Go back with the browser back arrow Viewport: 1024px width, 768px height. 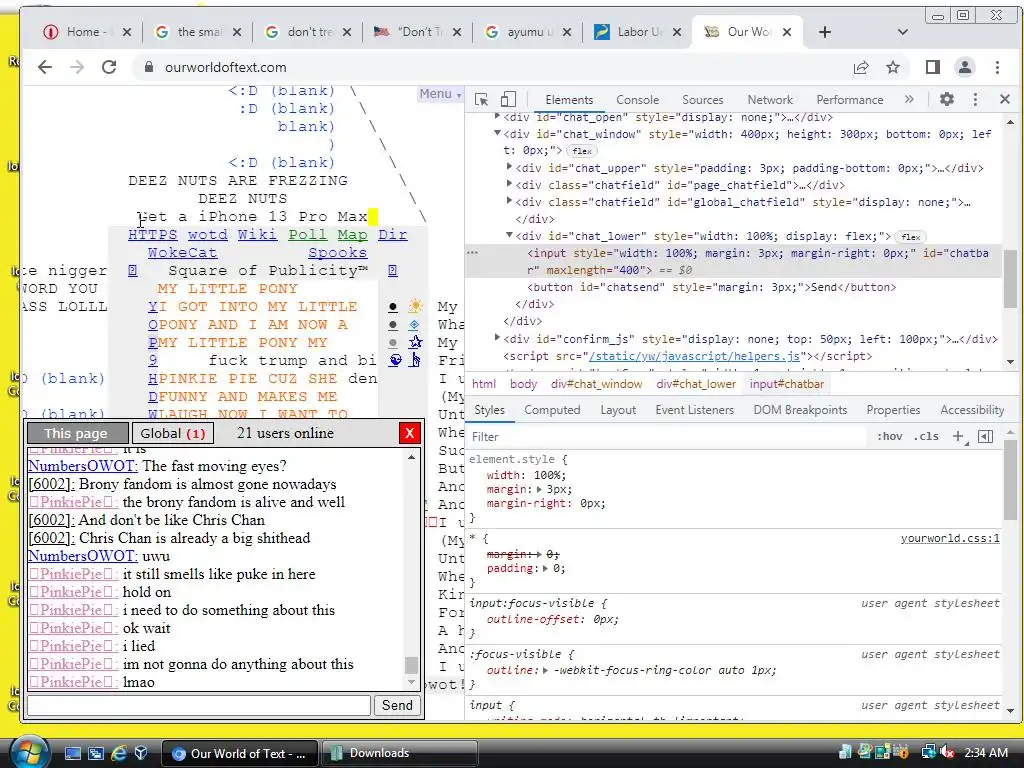point(44,67)
